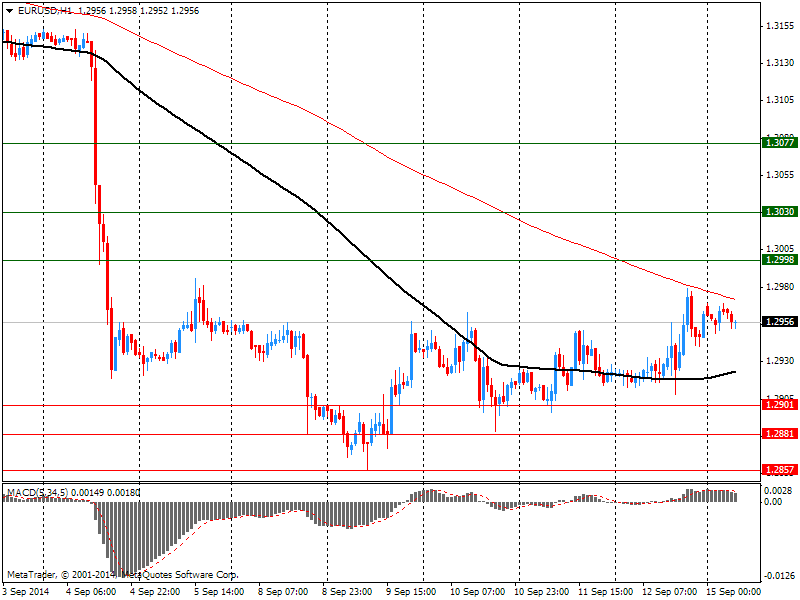Click the MACD scale value 0.0028
800x600 pixels.
coord(778,491)
